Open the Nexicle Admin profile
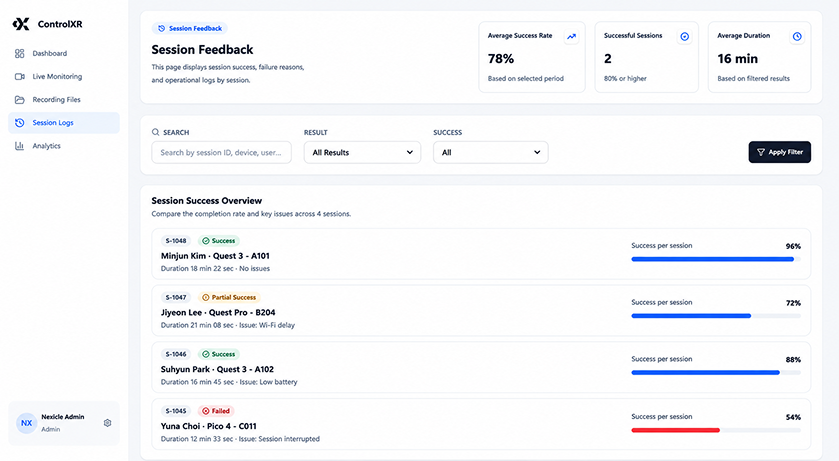The image size is (839, 461). (x=64, y=423)
